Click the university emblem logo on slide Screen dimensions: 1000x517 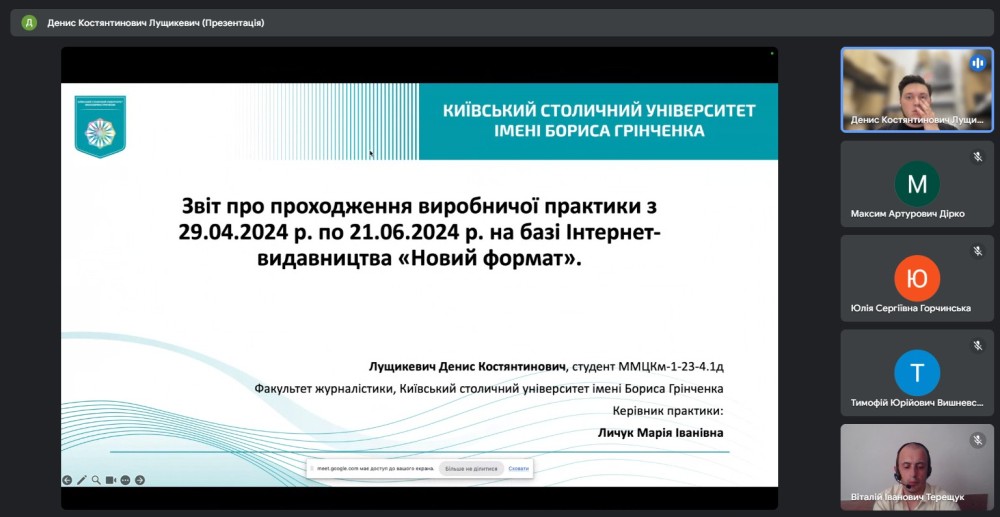click(x=100, y=127)
